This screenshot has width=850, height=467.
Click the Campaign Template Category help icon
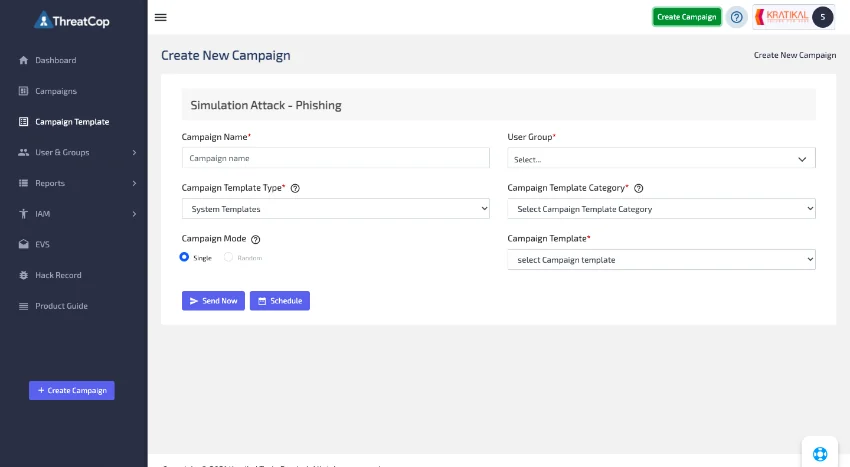(x=639, y=188)
